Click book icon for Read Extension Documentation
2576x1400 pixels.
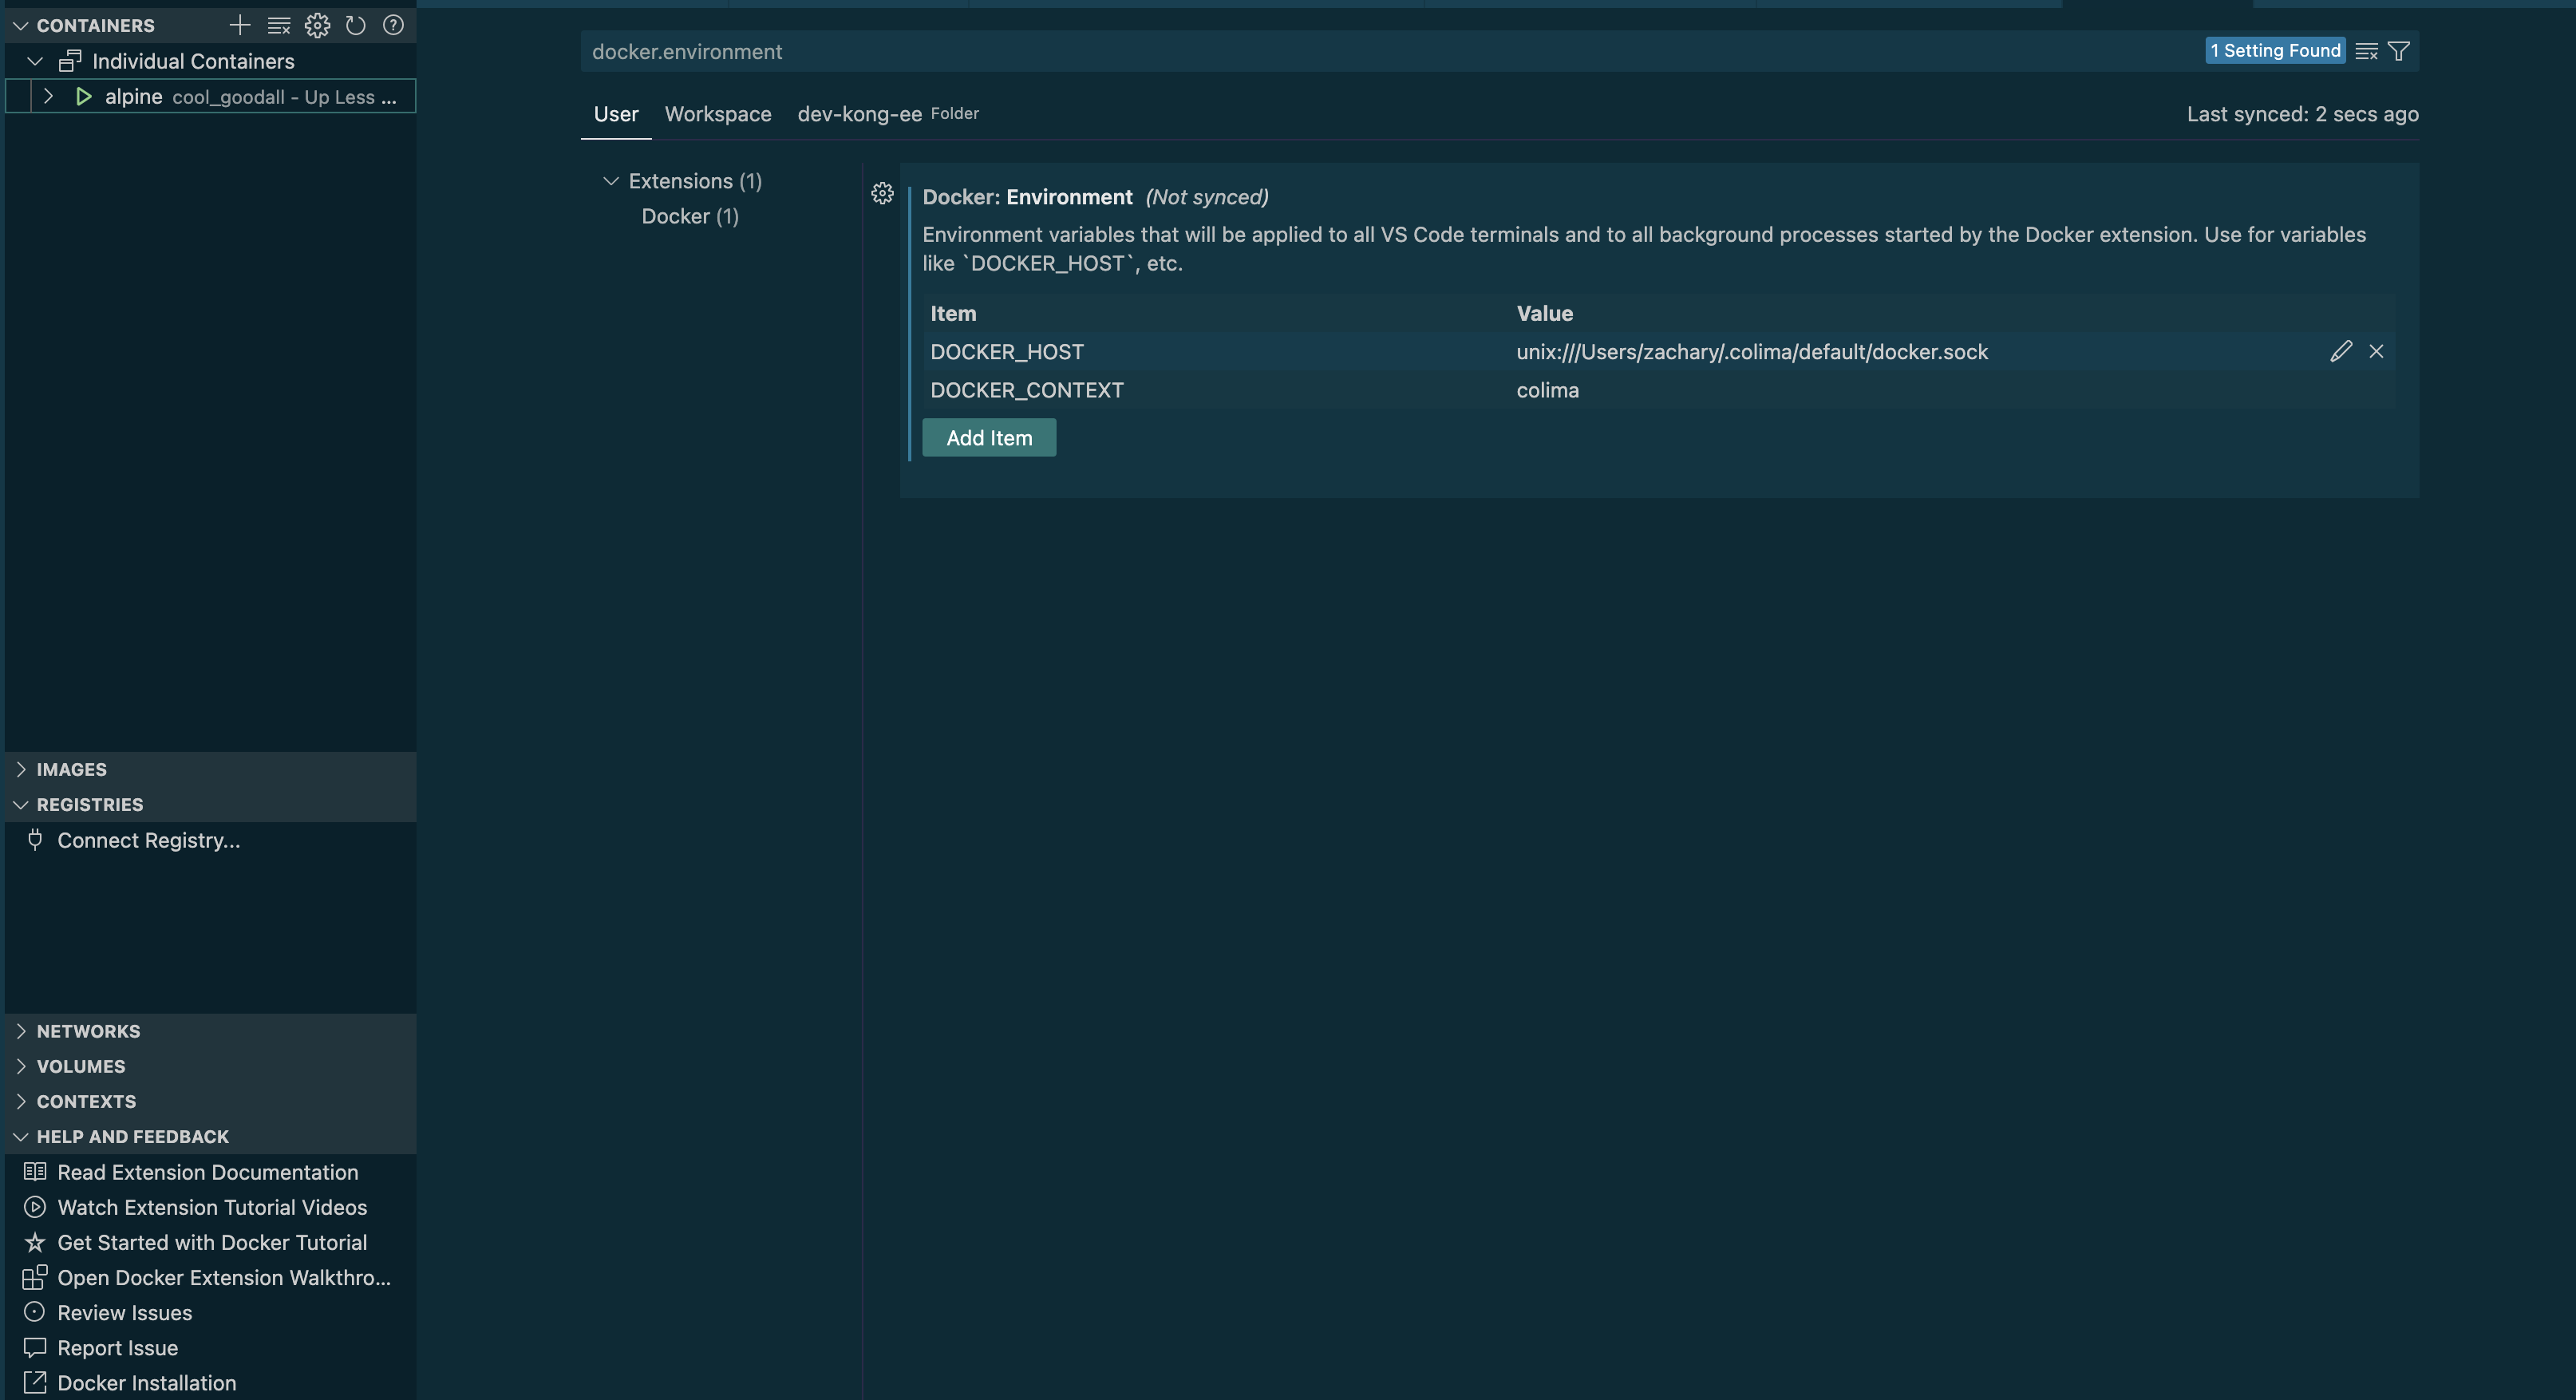click(35, 1172)
